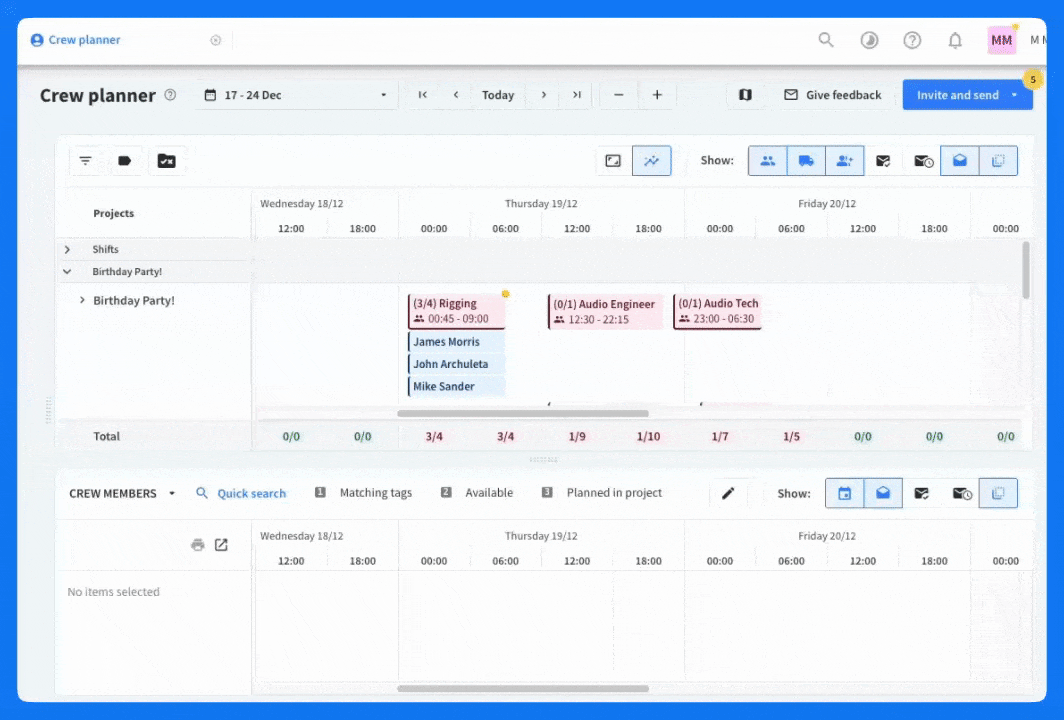Click the timer clock icon in top bar

[x=869, y=40]
